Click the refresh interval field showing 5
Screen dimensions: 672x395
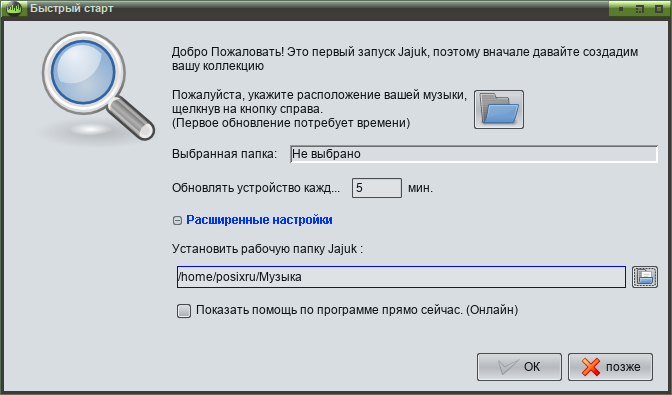click(x=377, y=188)
